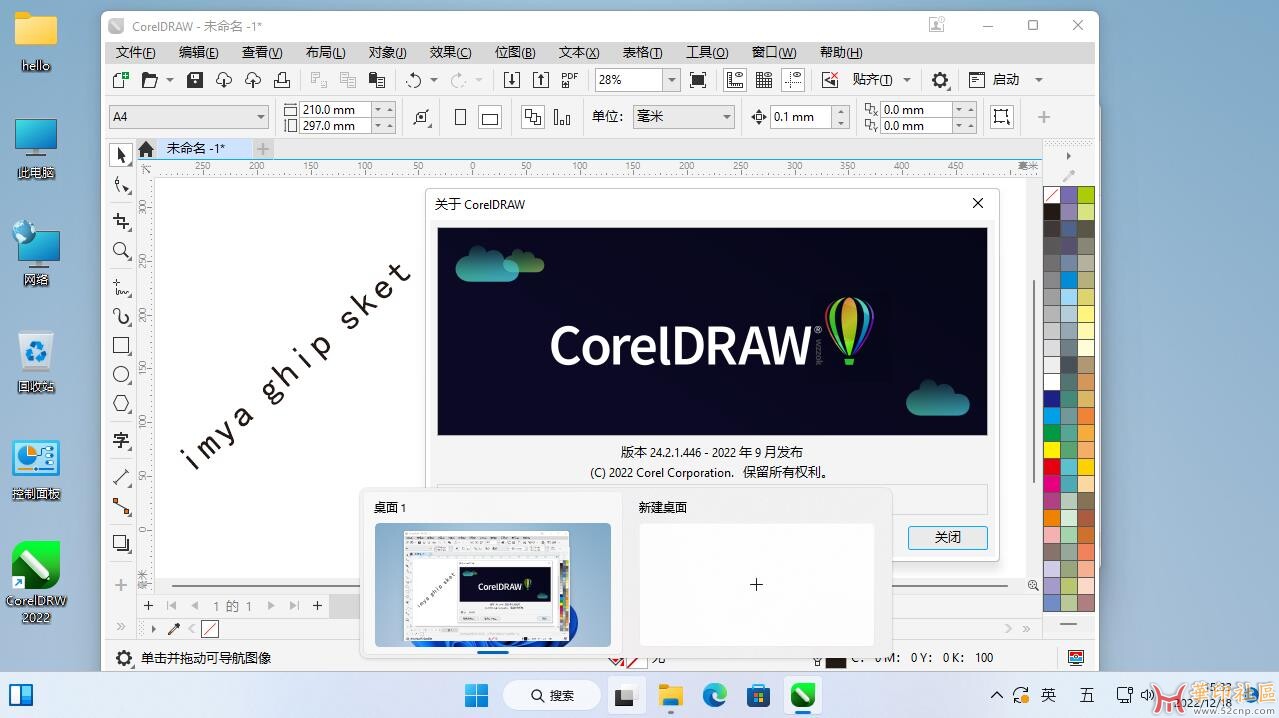Screen dimensions: 1279x718
Task: Open the 查看 menu
Action: [262, 53]
